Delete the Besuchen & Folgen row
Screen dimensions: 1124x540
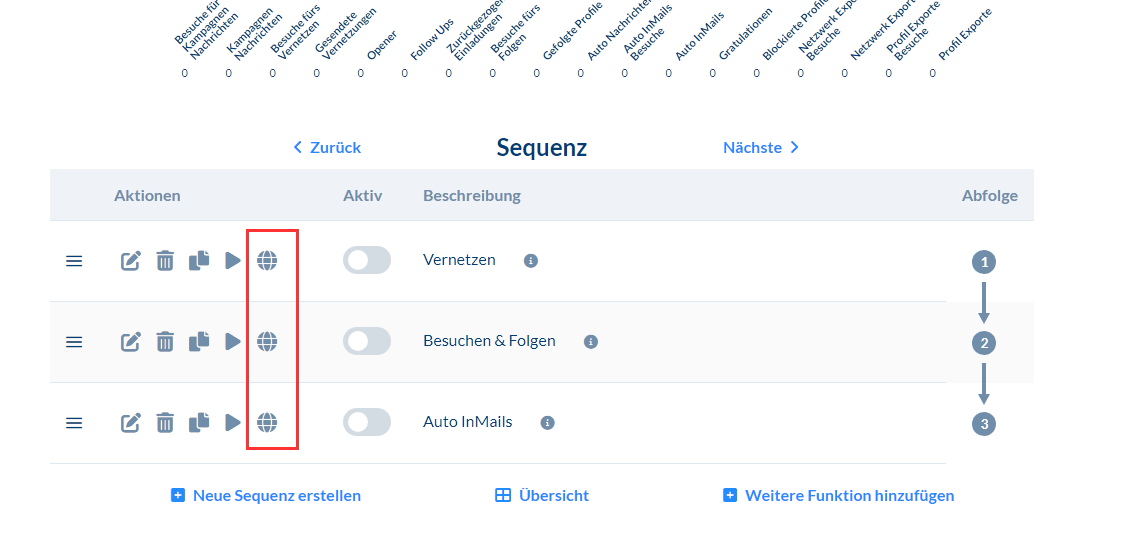point(165,342)
